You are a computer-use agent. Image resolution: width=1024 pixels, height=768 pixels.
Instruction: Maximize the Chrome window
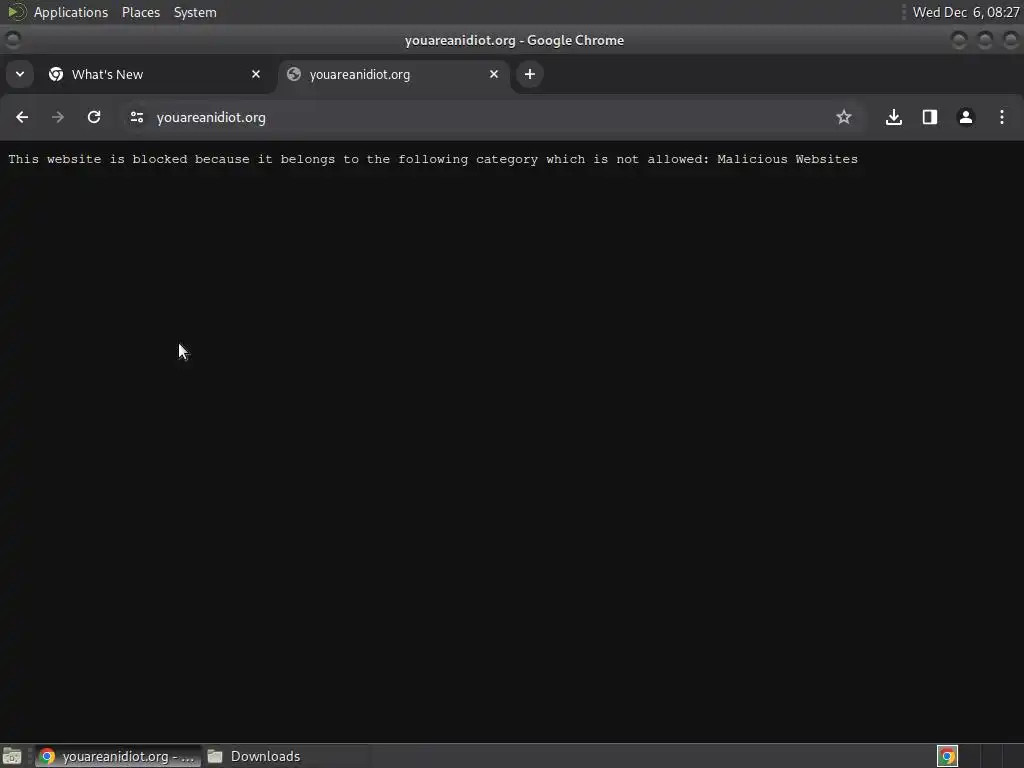[x=985, y=40]
